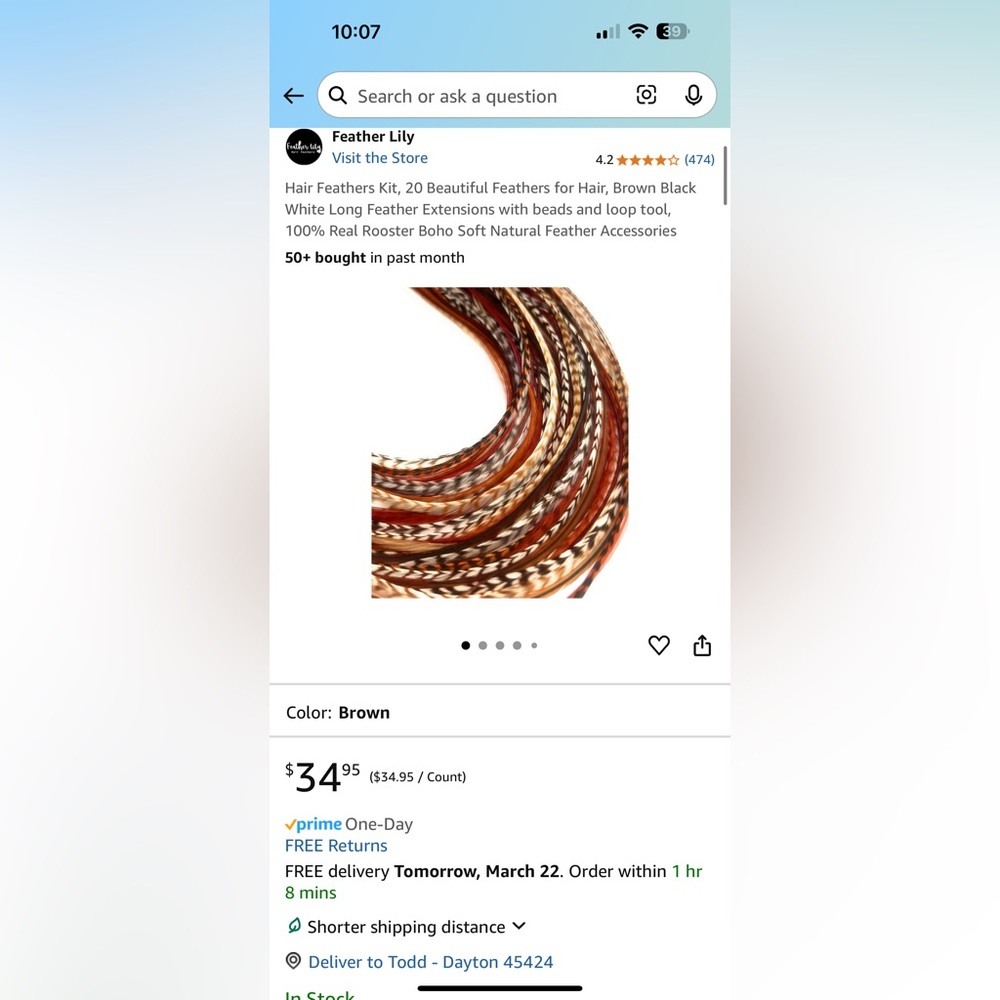Tap the green leaf shipping icon
The width and height of the screenshot is (1000, 1000).
(x=294, y=925)
